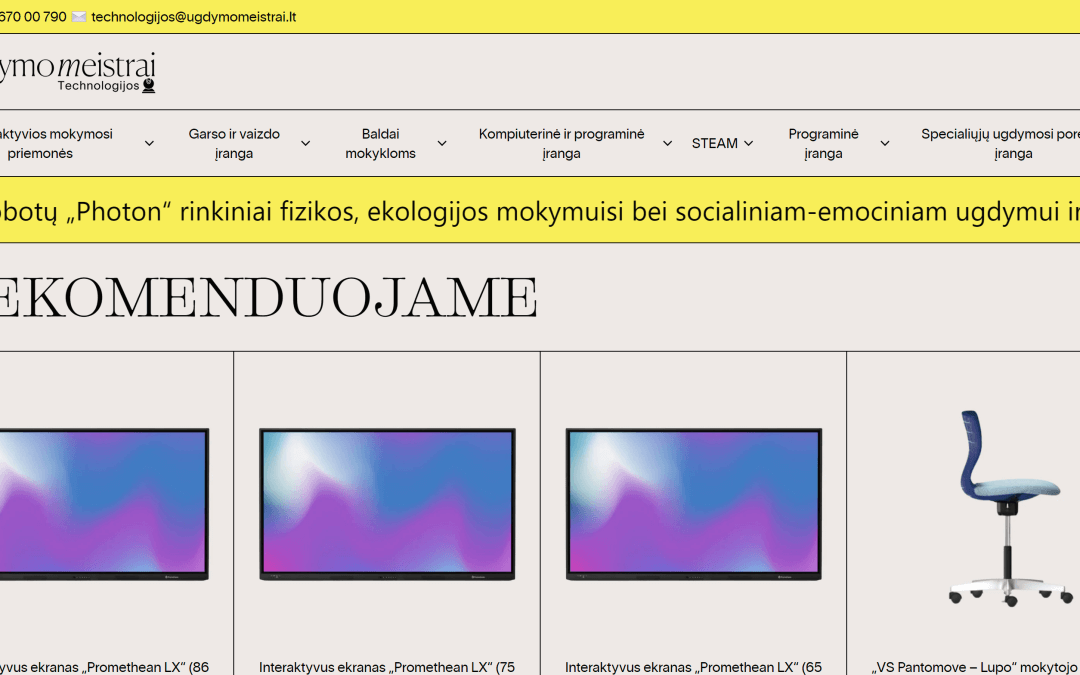Open the STEAM menu item
Image resolution: width=1080 pixels, height=675 pixels.
[714, 143]
